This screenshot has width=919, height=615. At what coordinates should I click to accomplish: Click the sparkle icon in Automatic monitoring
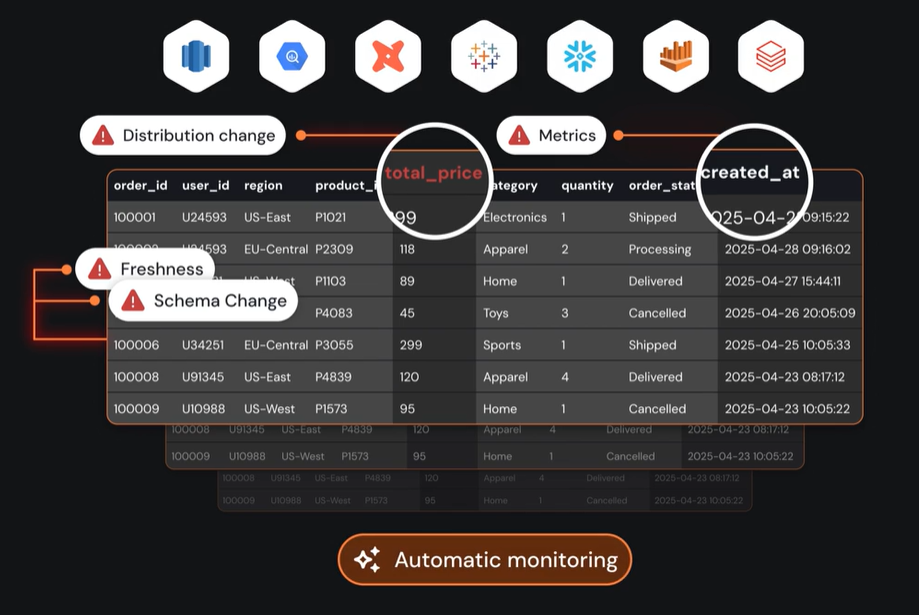[367, 560]
